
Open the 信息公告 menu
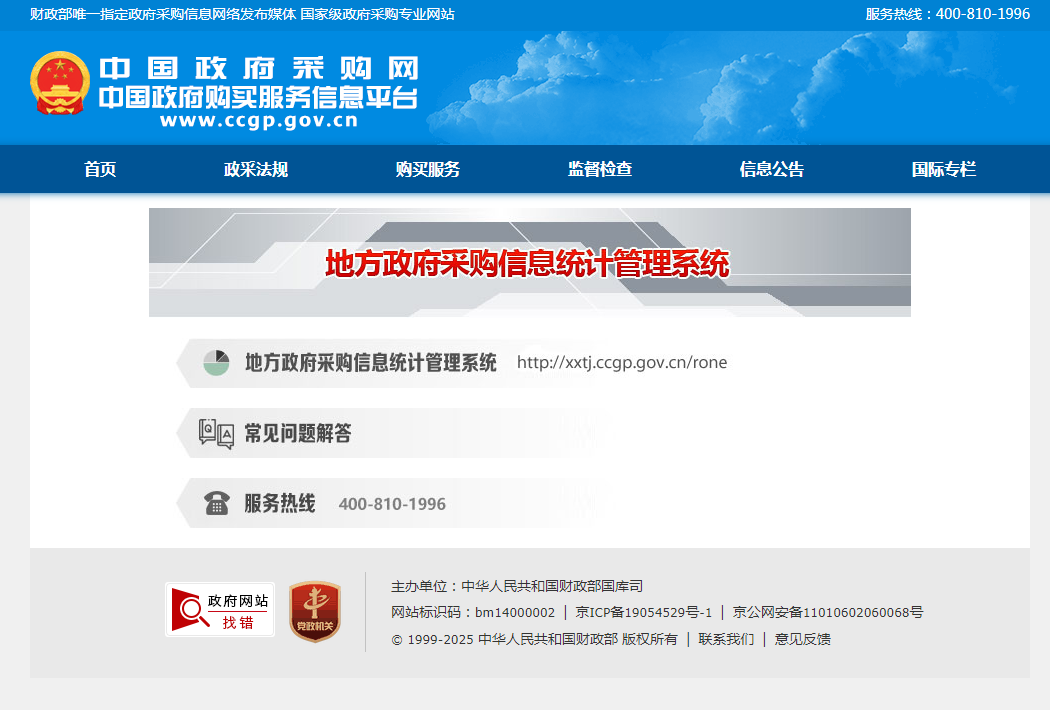771,169
